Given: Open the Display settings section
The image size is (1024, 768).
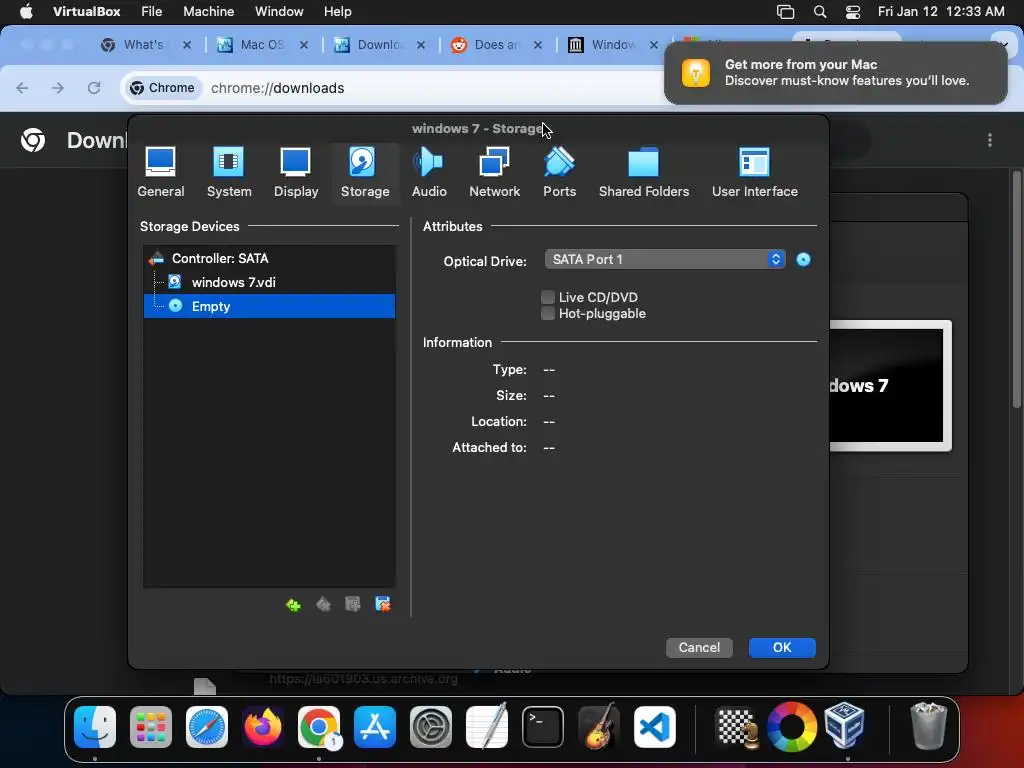Looking at the screenshot, I should 296,172.
